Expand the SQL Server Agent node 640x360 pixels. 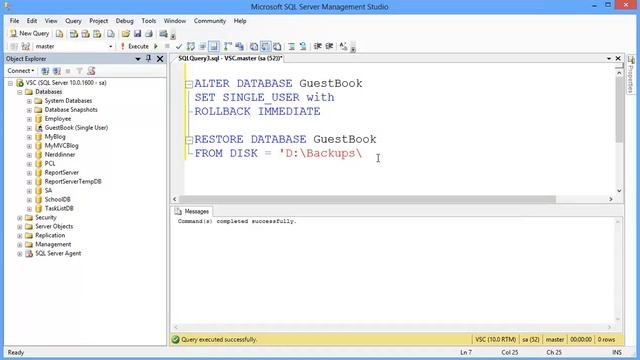point(20,254)
